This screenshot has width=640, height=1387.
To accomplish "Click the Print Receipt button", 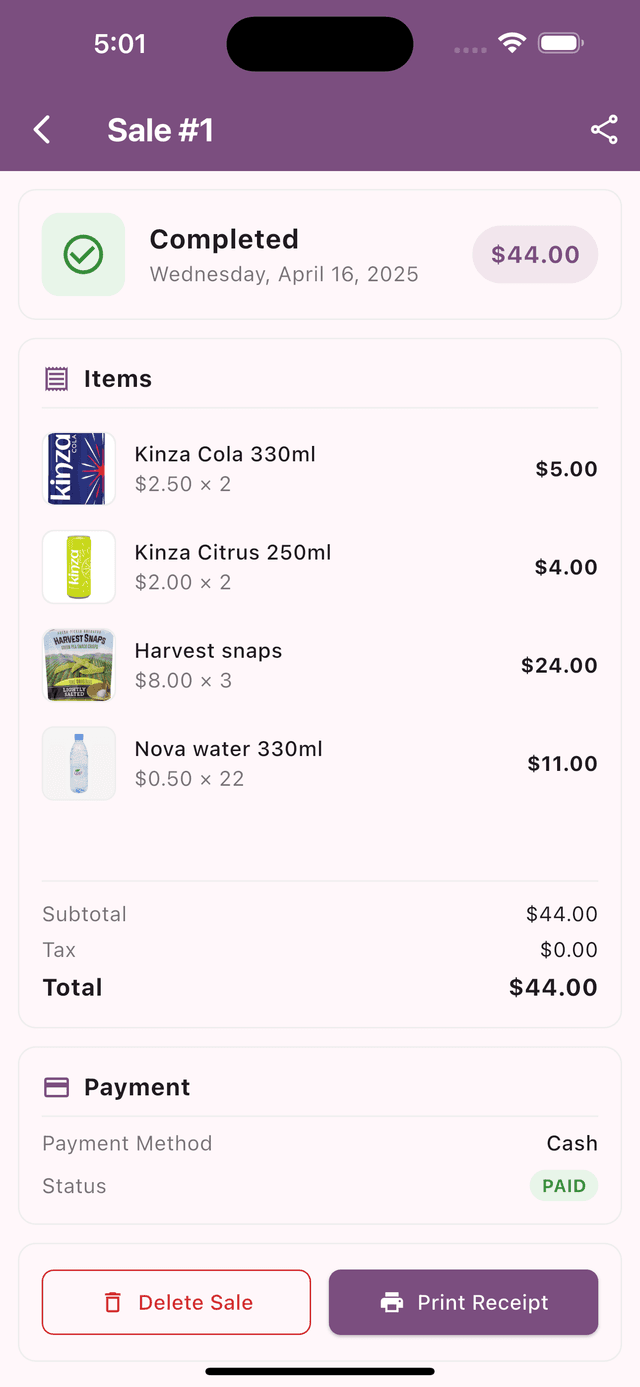I will coord(464,1302).
